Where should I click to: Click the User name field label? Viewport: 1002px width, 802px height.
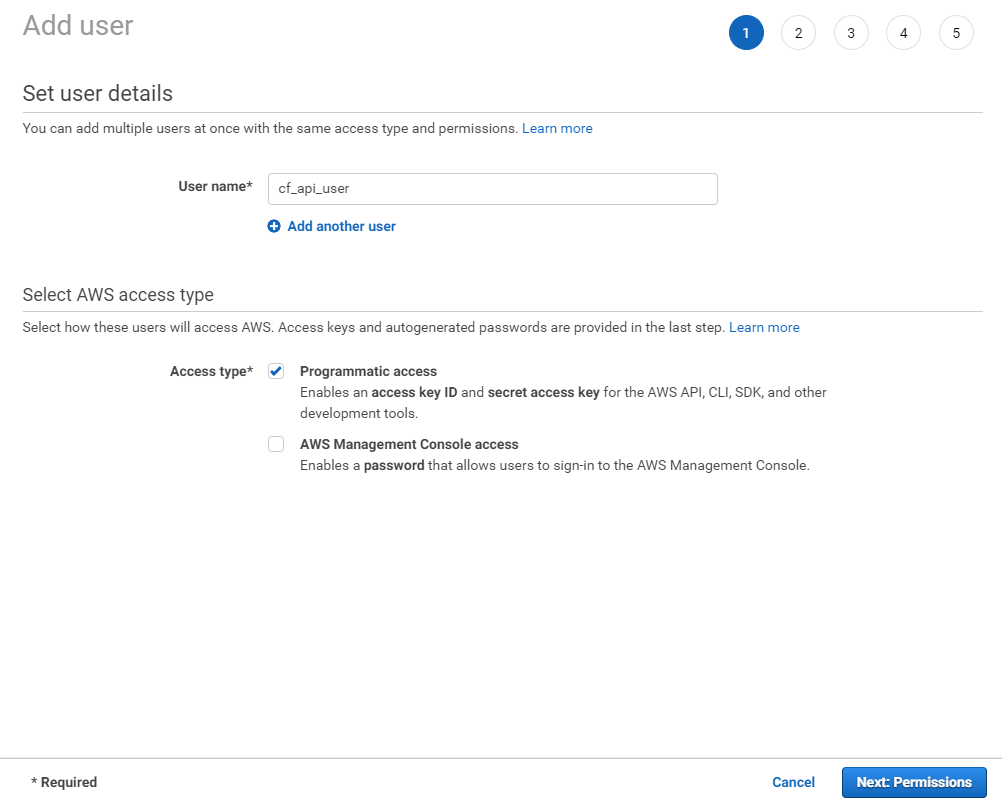click(215, 187)
